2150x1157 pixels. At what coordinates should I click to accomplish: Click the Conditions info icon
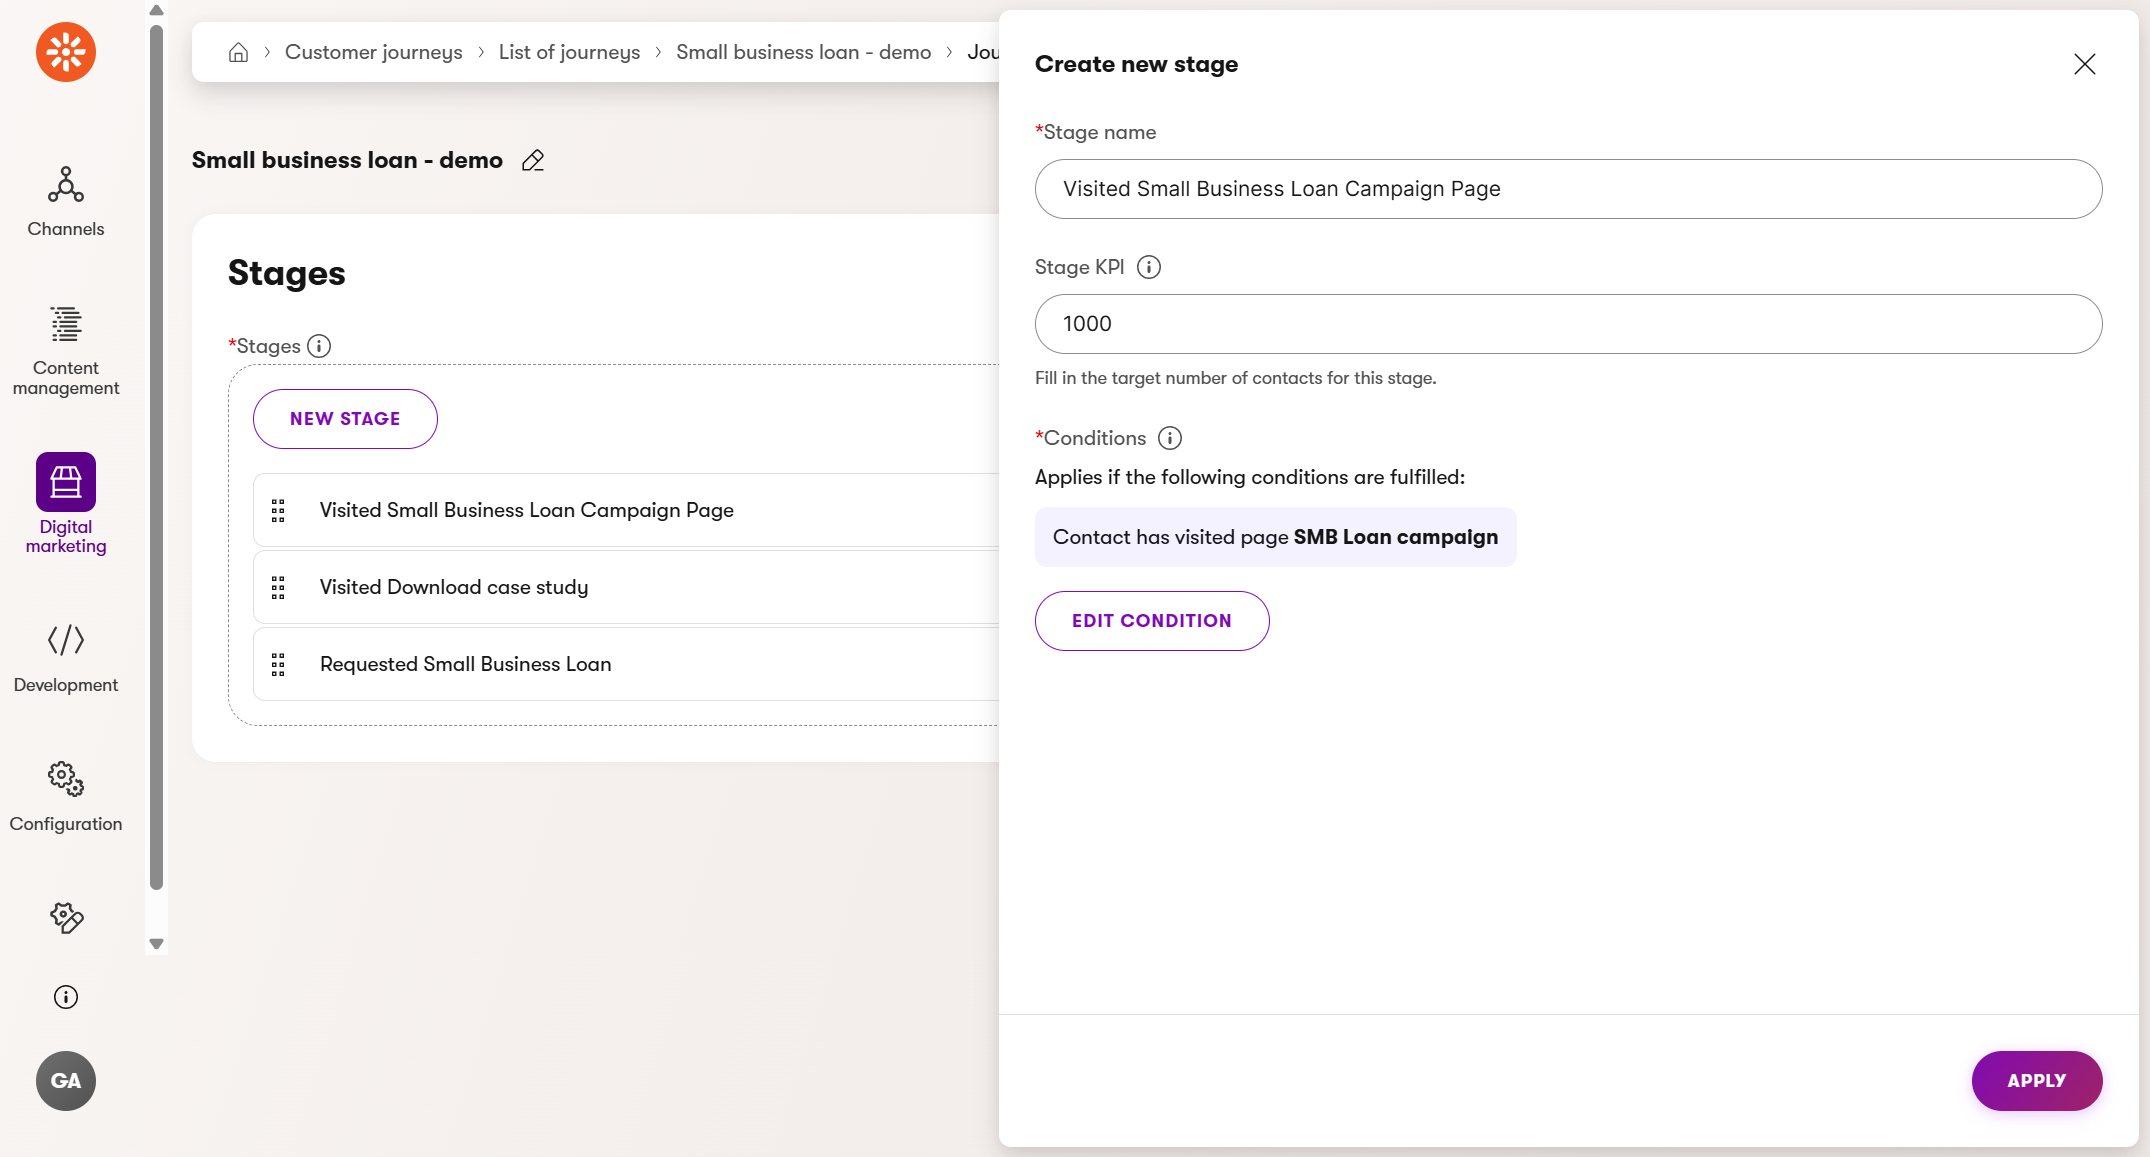click(x=1169, y=438)
